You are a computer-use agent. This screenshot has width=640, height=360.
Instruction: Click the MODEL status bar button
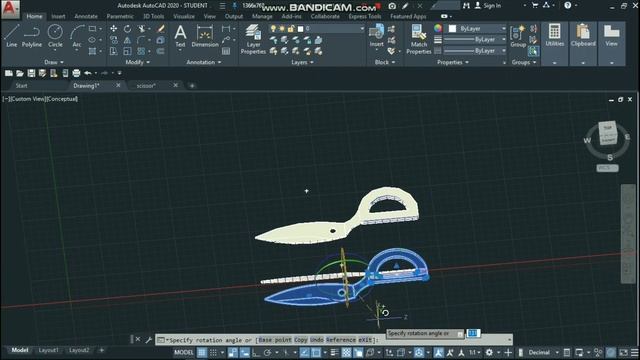click(x=183, y=353)
